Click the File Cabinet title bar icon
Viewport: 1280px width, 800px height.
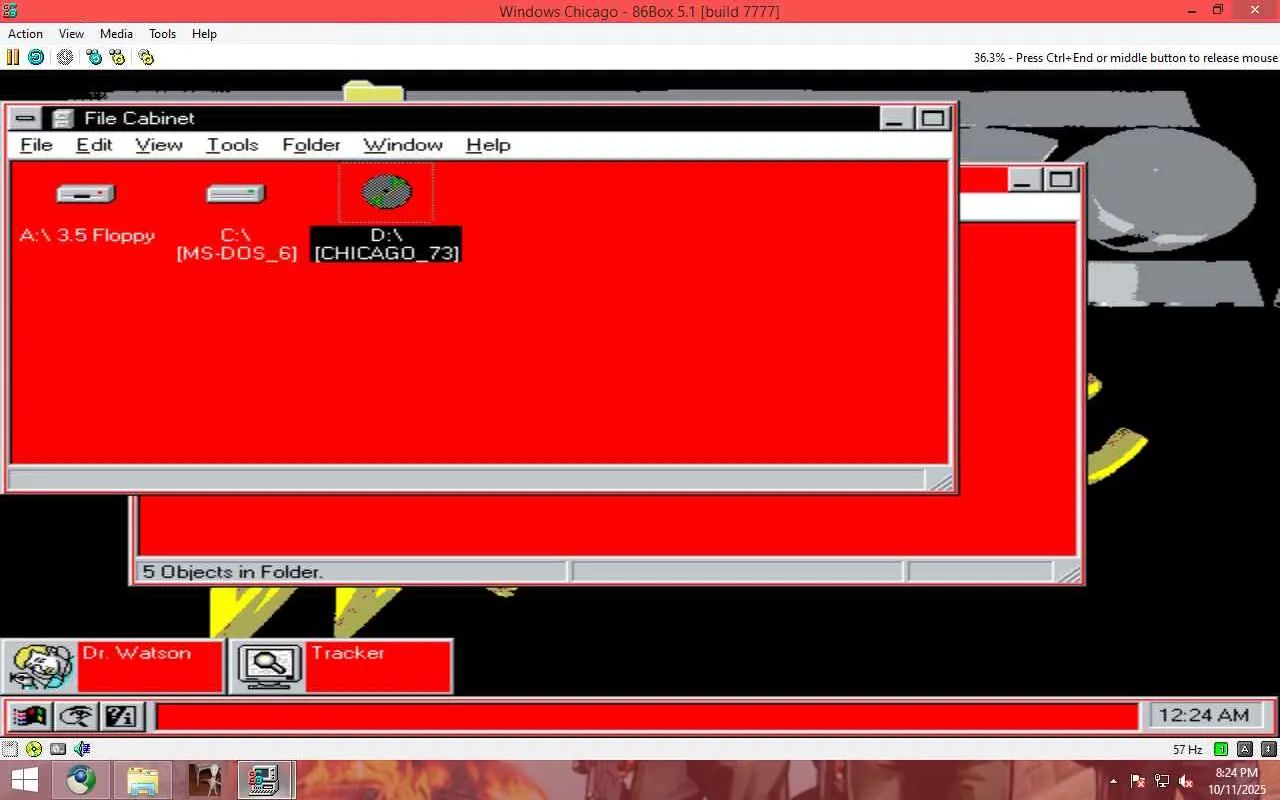coord(63,118)
